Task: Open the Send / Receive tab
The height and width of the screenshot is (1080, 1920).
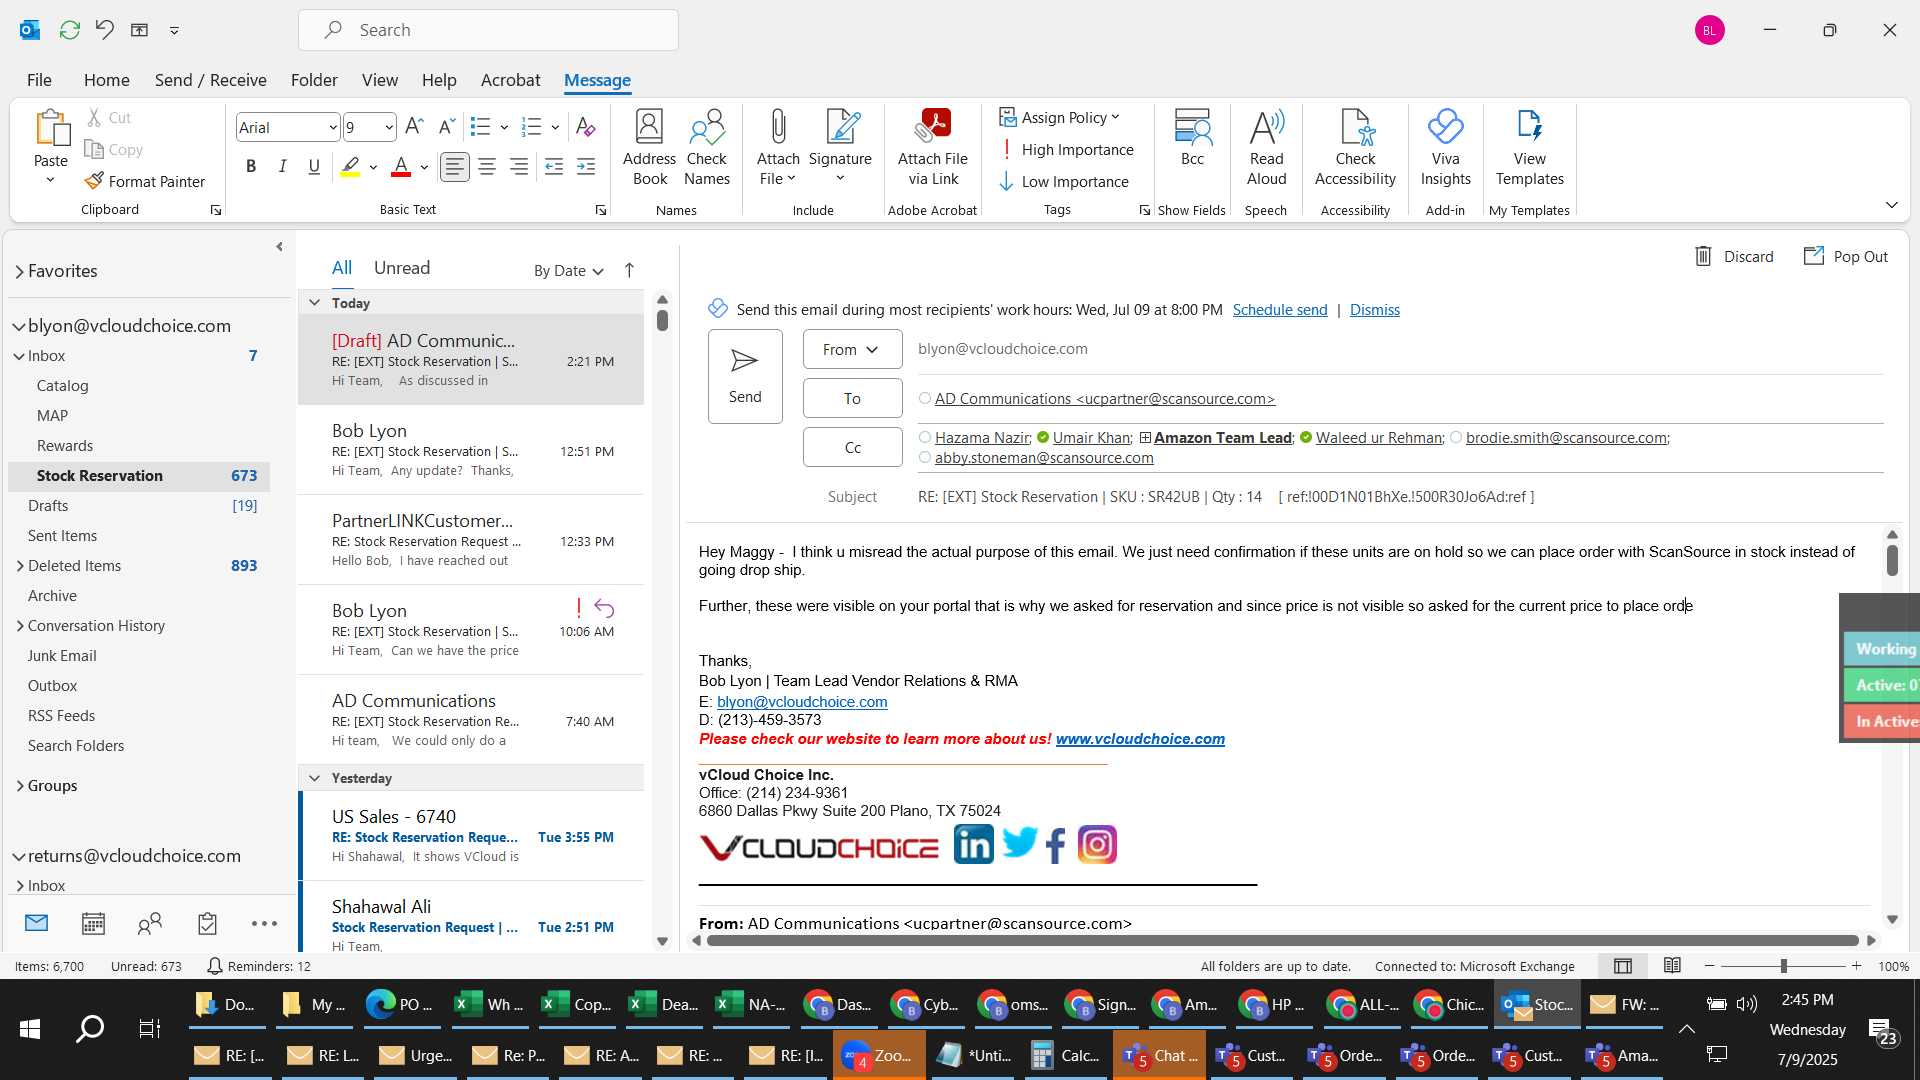Action: pyautogui.click(x=210, y=80)
